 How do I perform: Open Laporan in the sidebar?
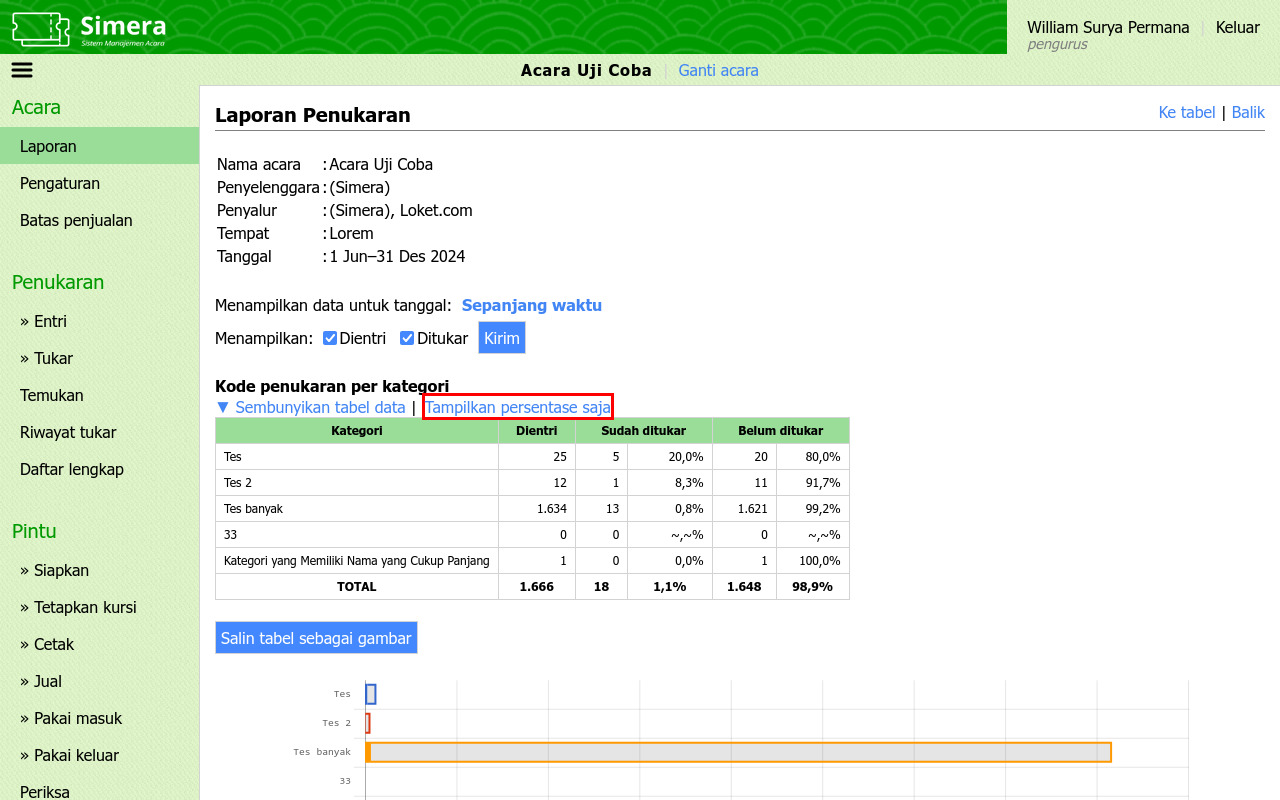[99, 146]
